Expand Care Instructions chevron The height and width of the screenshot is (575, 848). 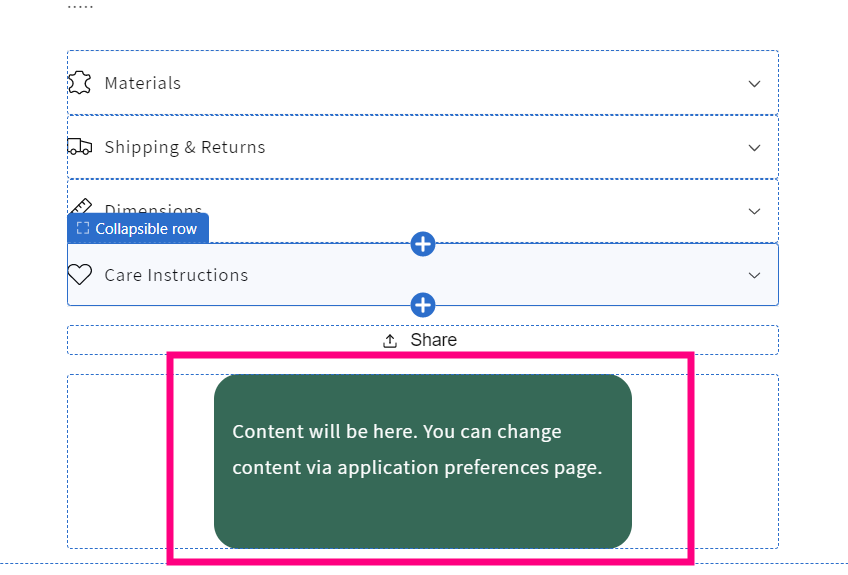[754, 275]
